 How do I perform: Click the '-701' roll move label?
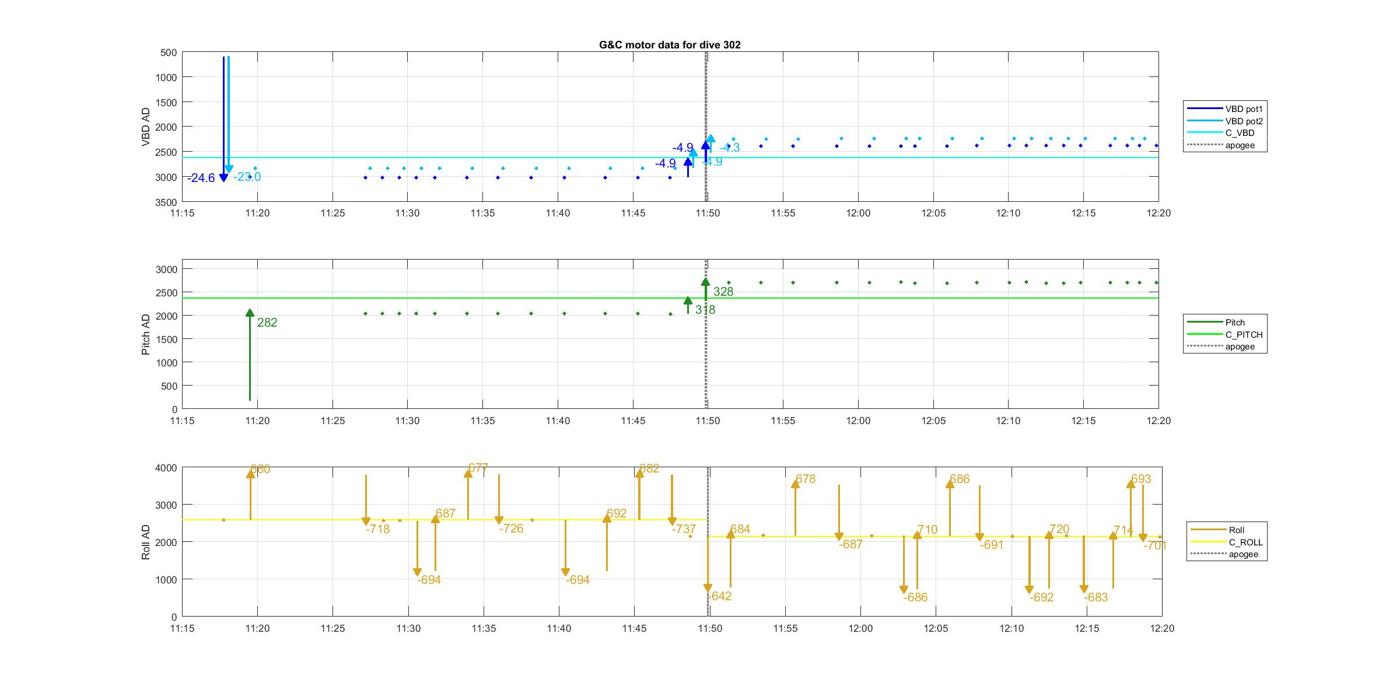click(1155, 546)
